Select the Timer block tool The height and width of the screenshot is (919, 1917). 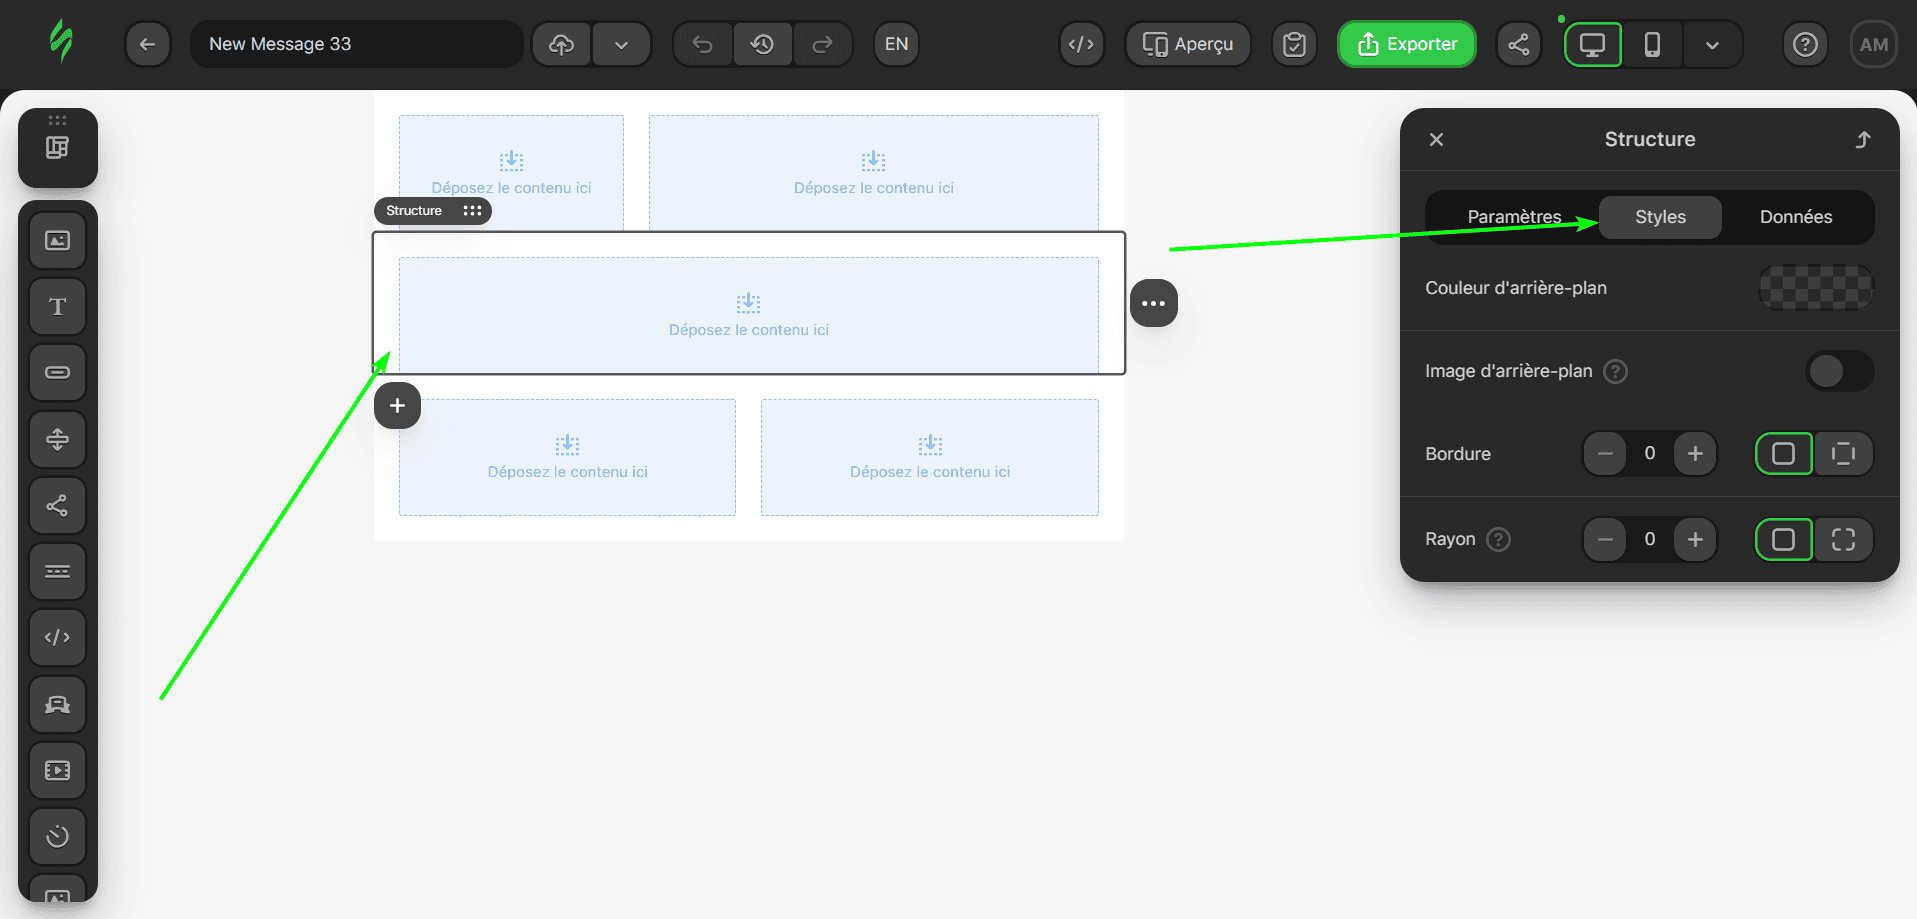57,837
